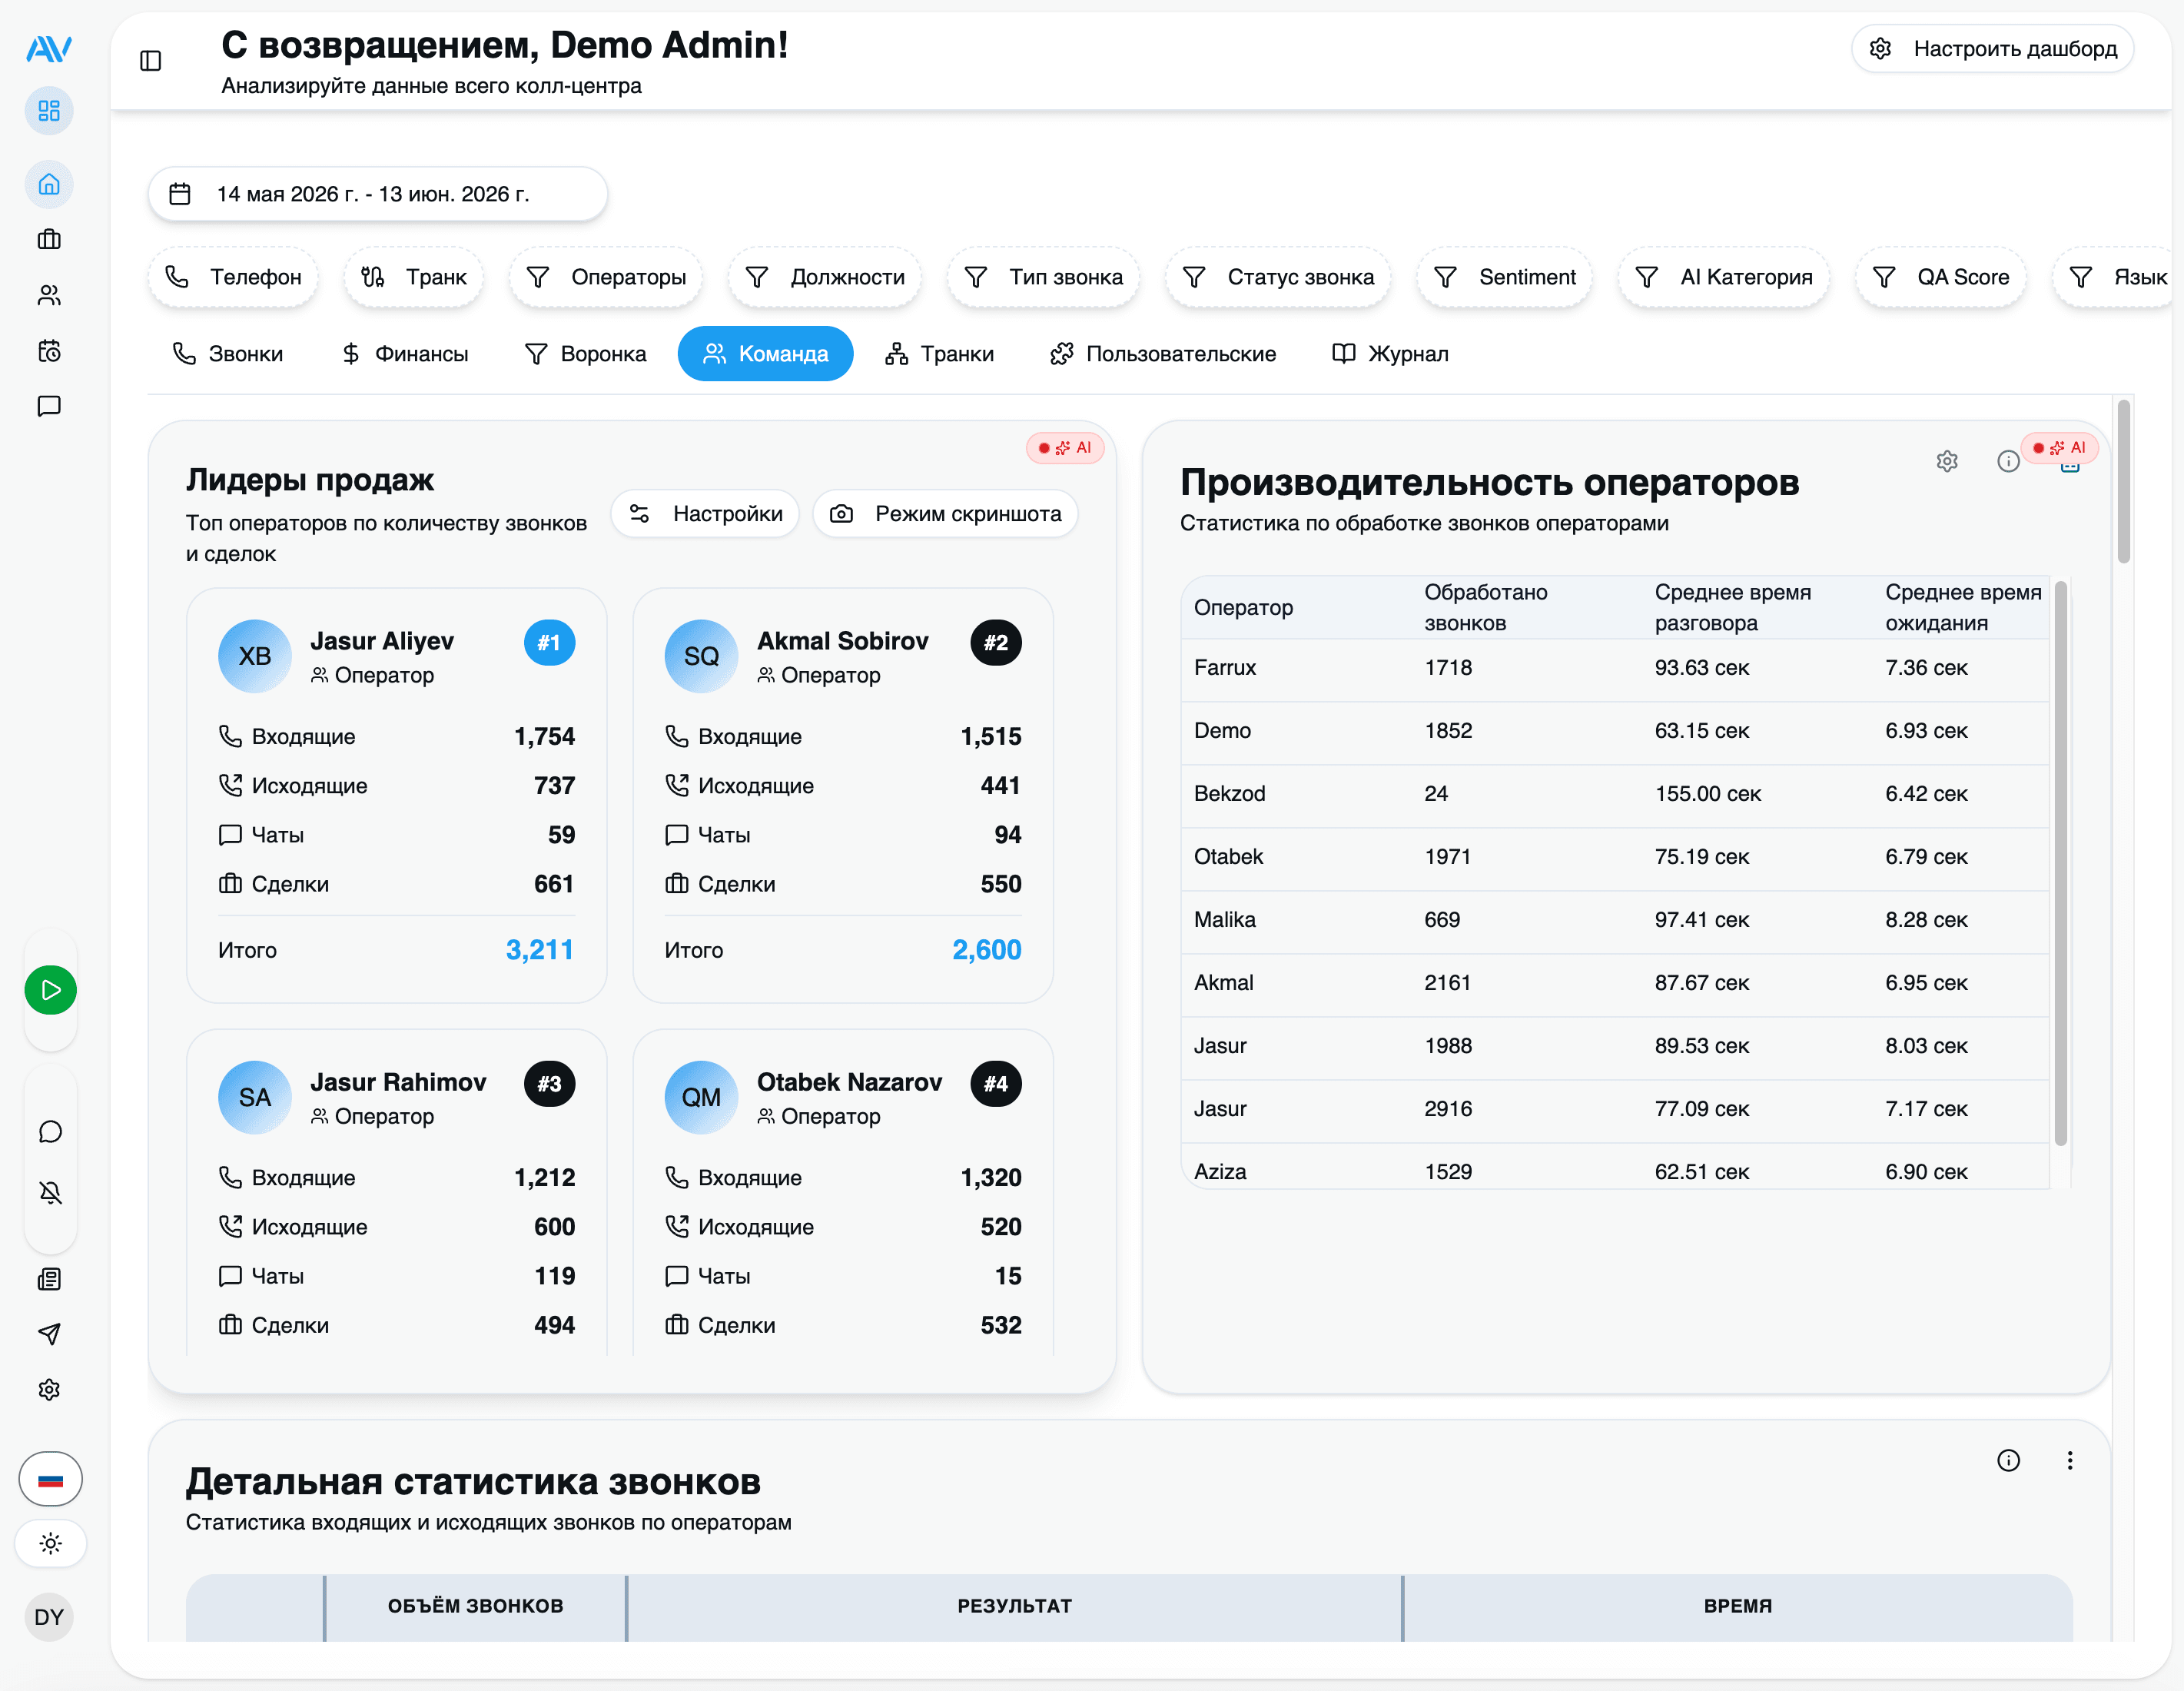
Task: Click the AI badge on sales leaders card
Action: [x=1065, y=448]
